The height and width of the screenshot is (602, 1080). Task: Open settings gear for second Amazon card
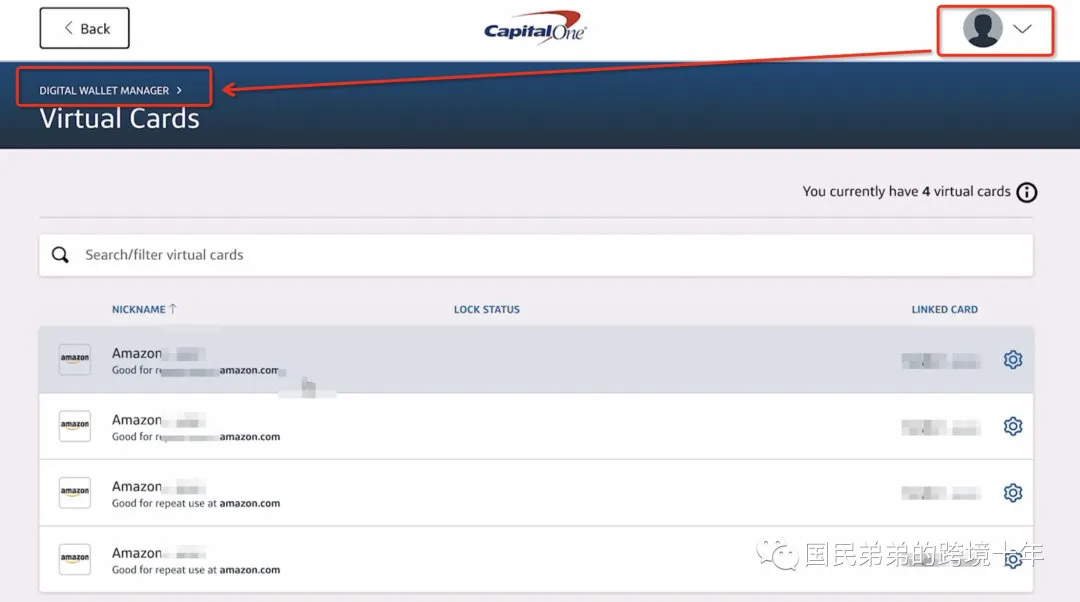1012,427
